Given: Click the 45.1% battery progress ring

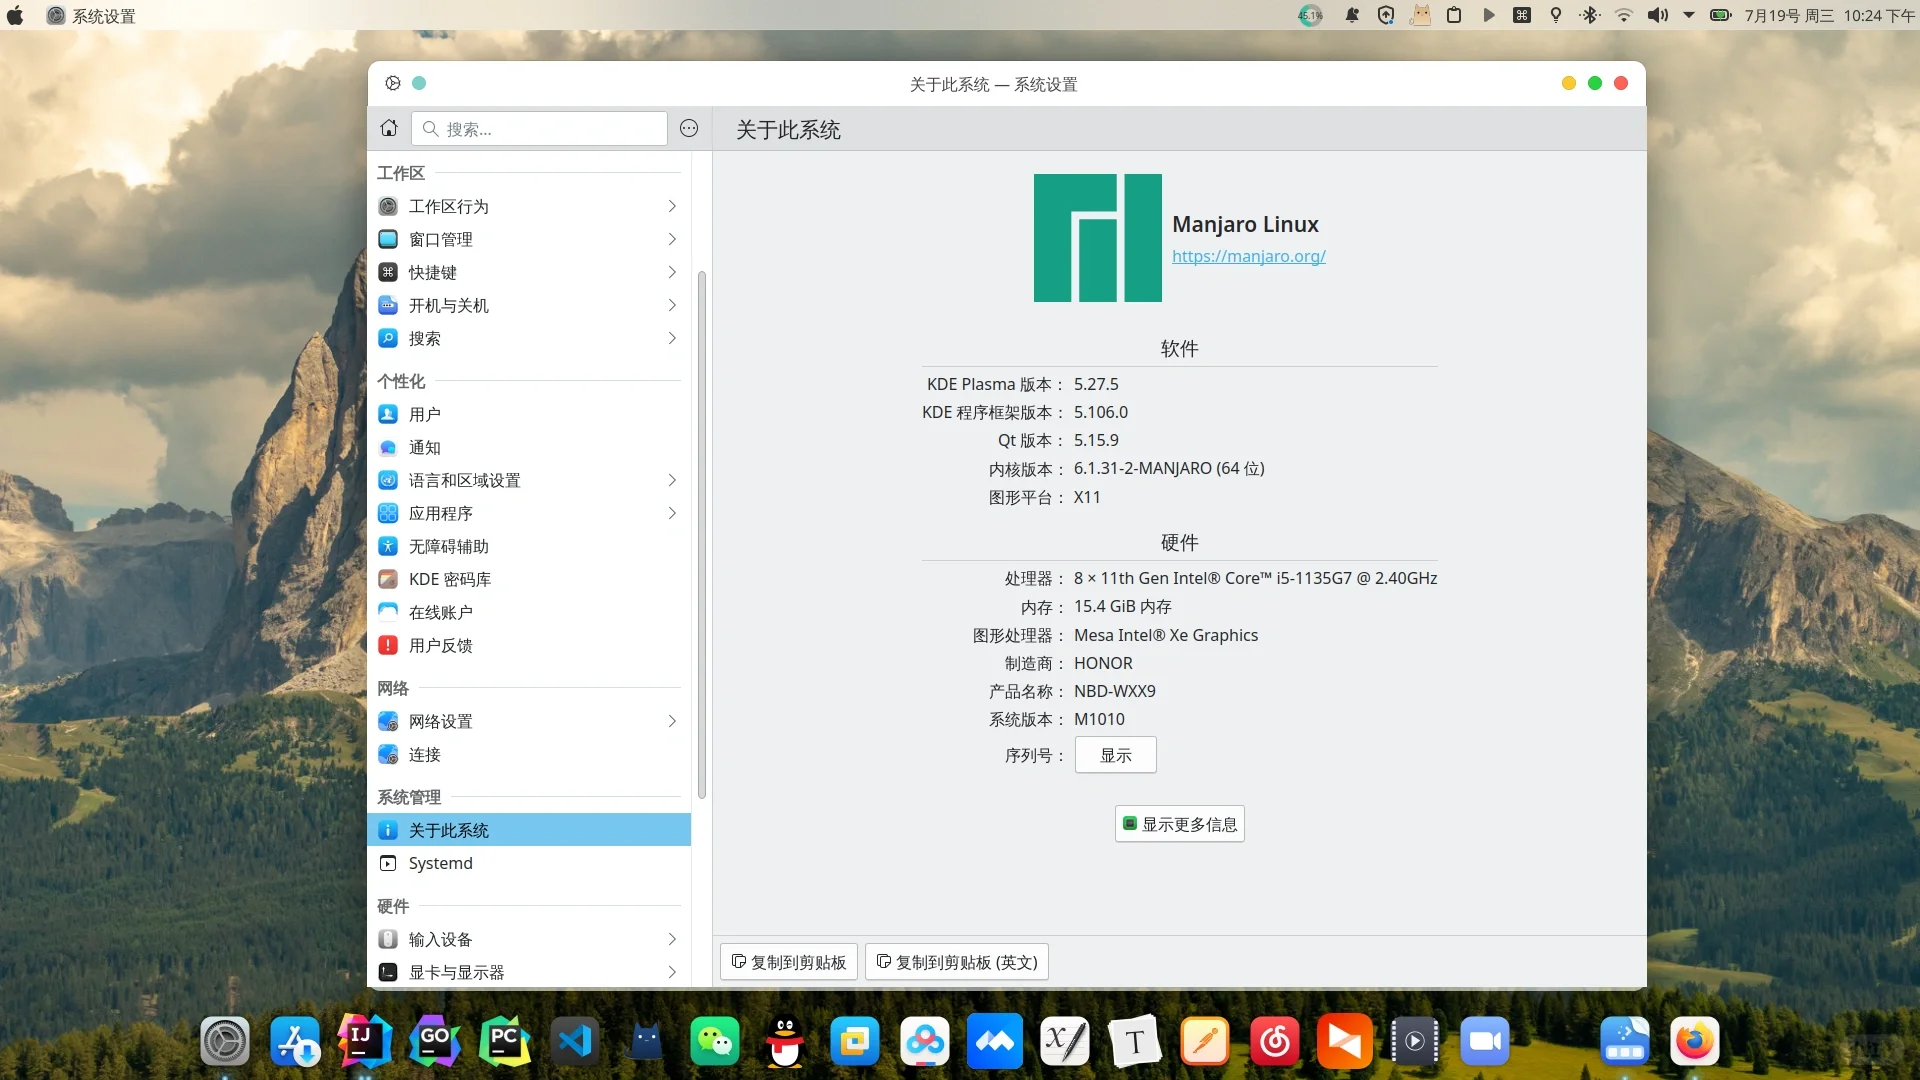Looking at the screenshot, I should tap(1311, 15).
